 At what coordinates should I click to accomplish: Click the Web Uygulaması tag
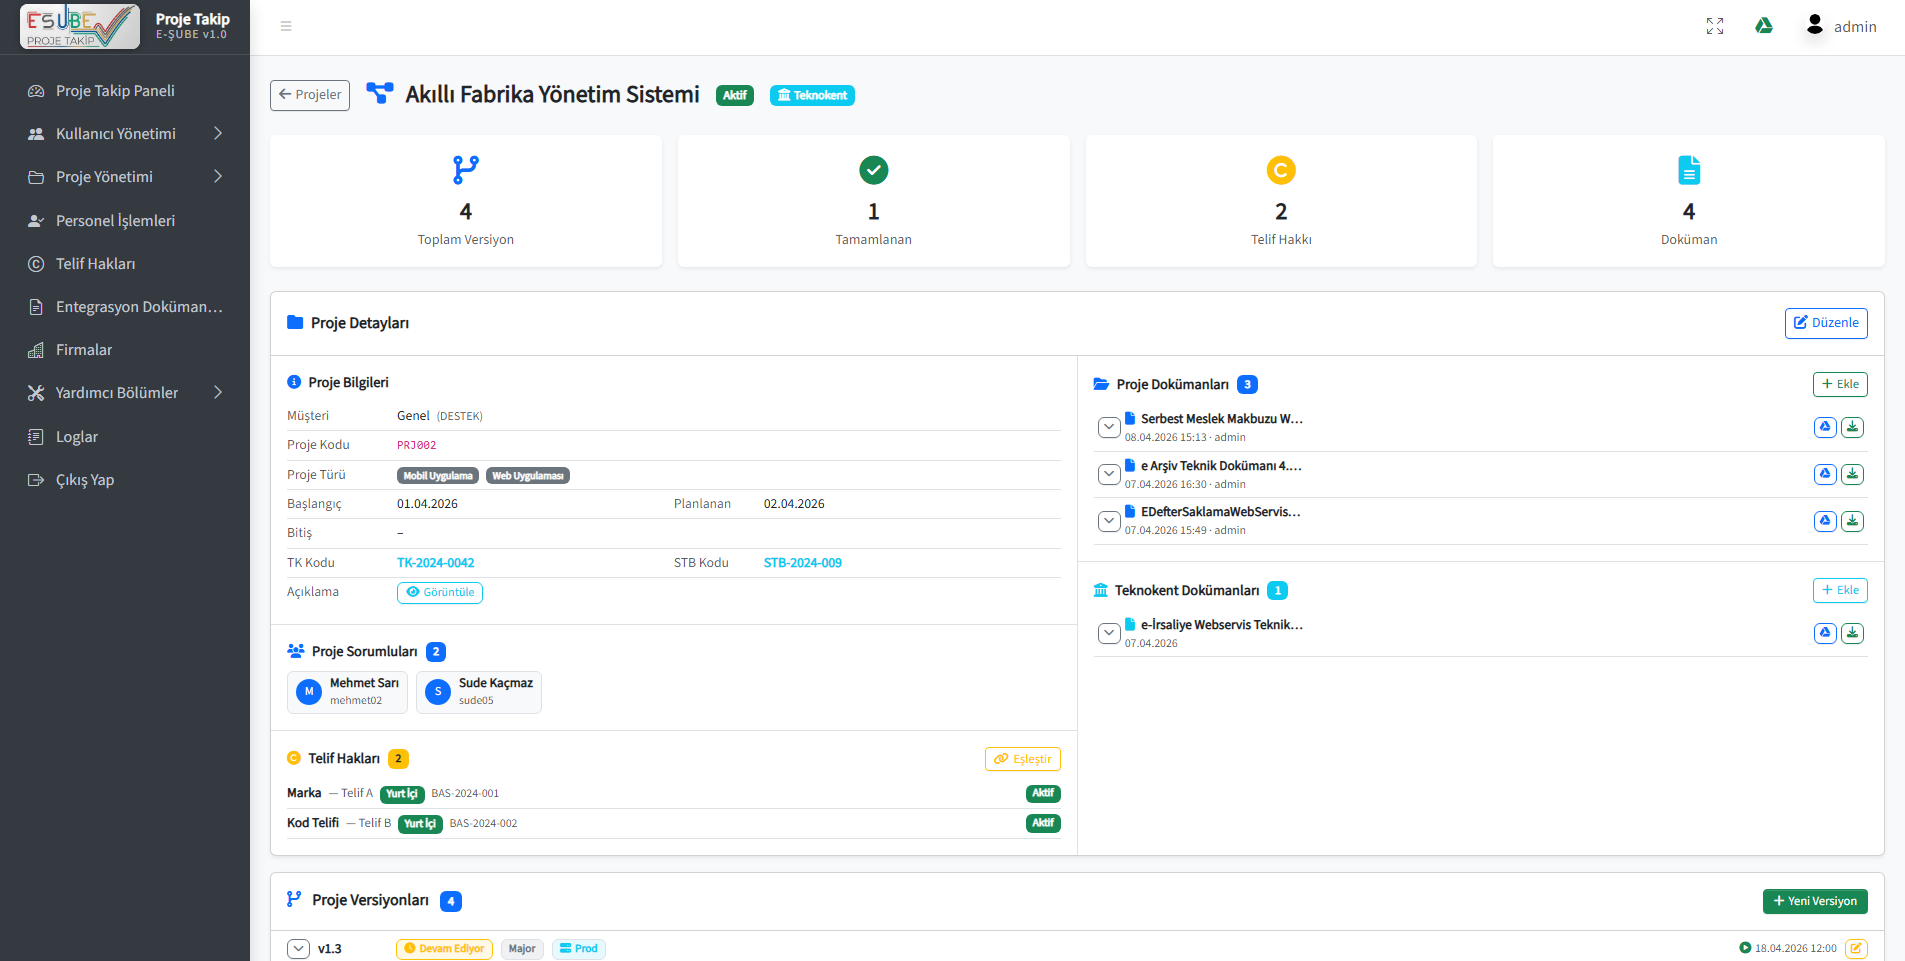click(528, 476)
